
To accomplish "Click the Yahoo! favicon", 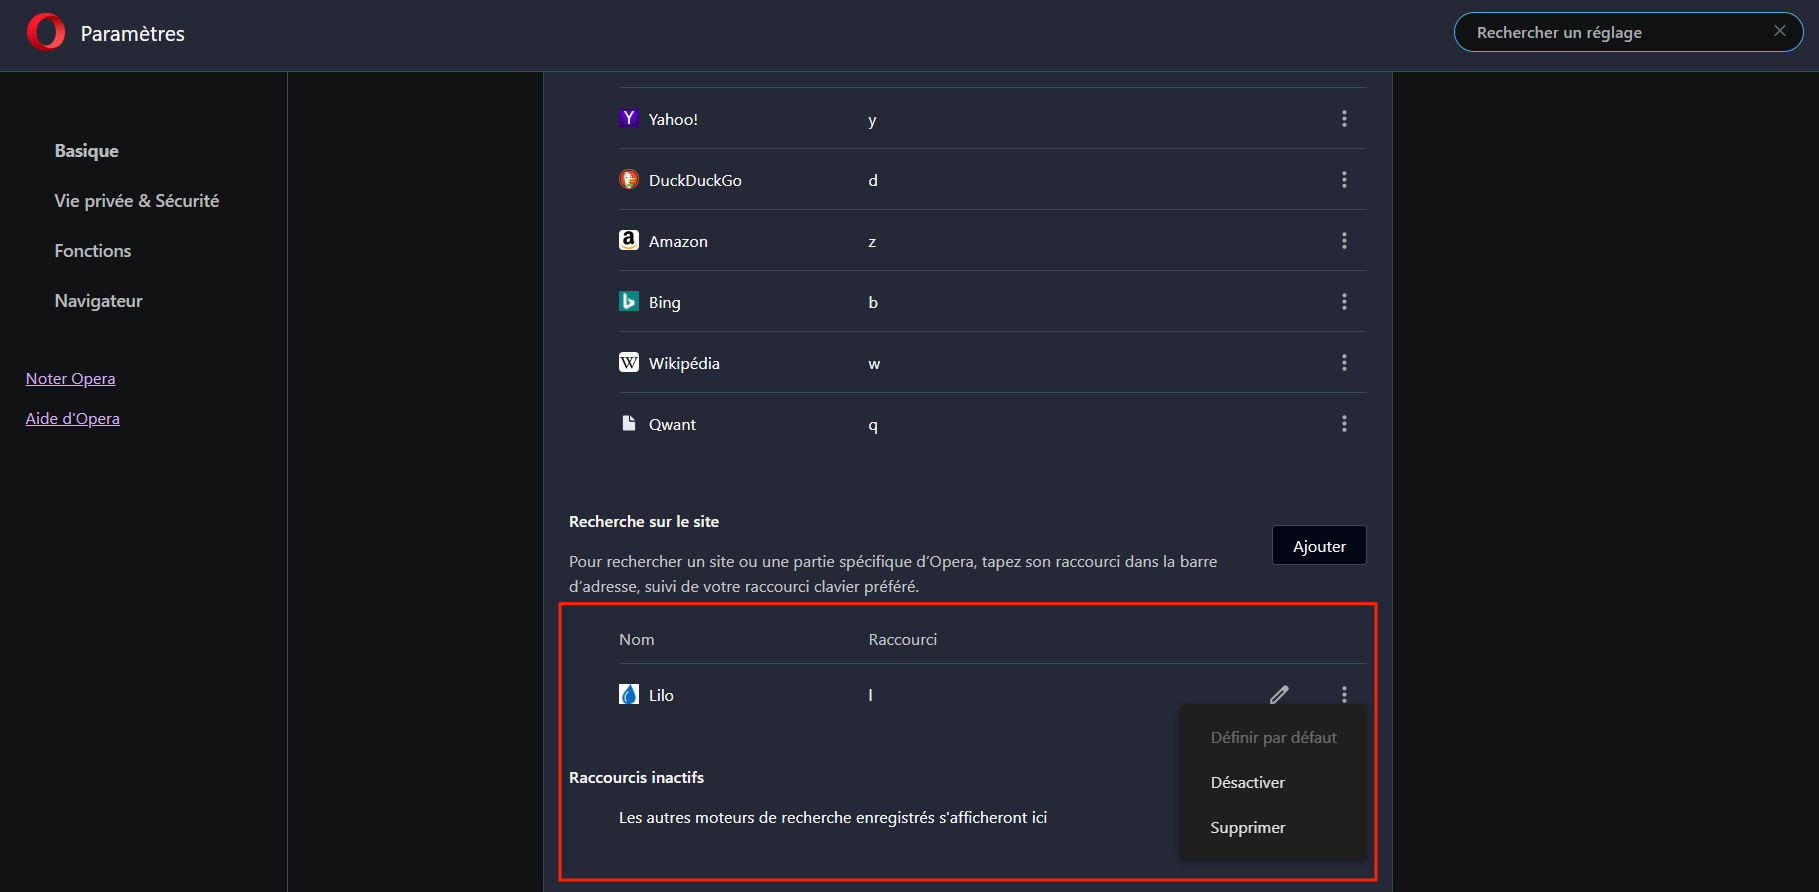I will pyautogui.click(x=629, y=118).
